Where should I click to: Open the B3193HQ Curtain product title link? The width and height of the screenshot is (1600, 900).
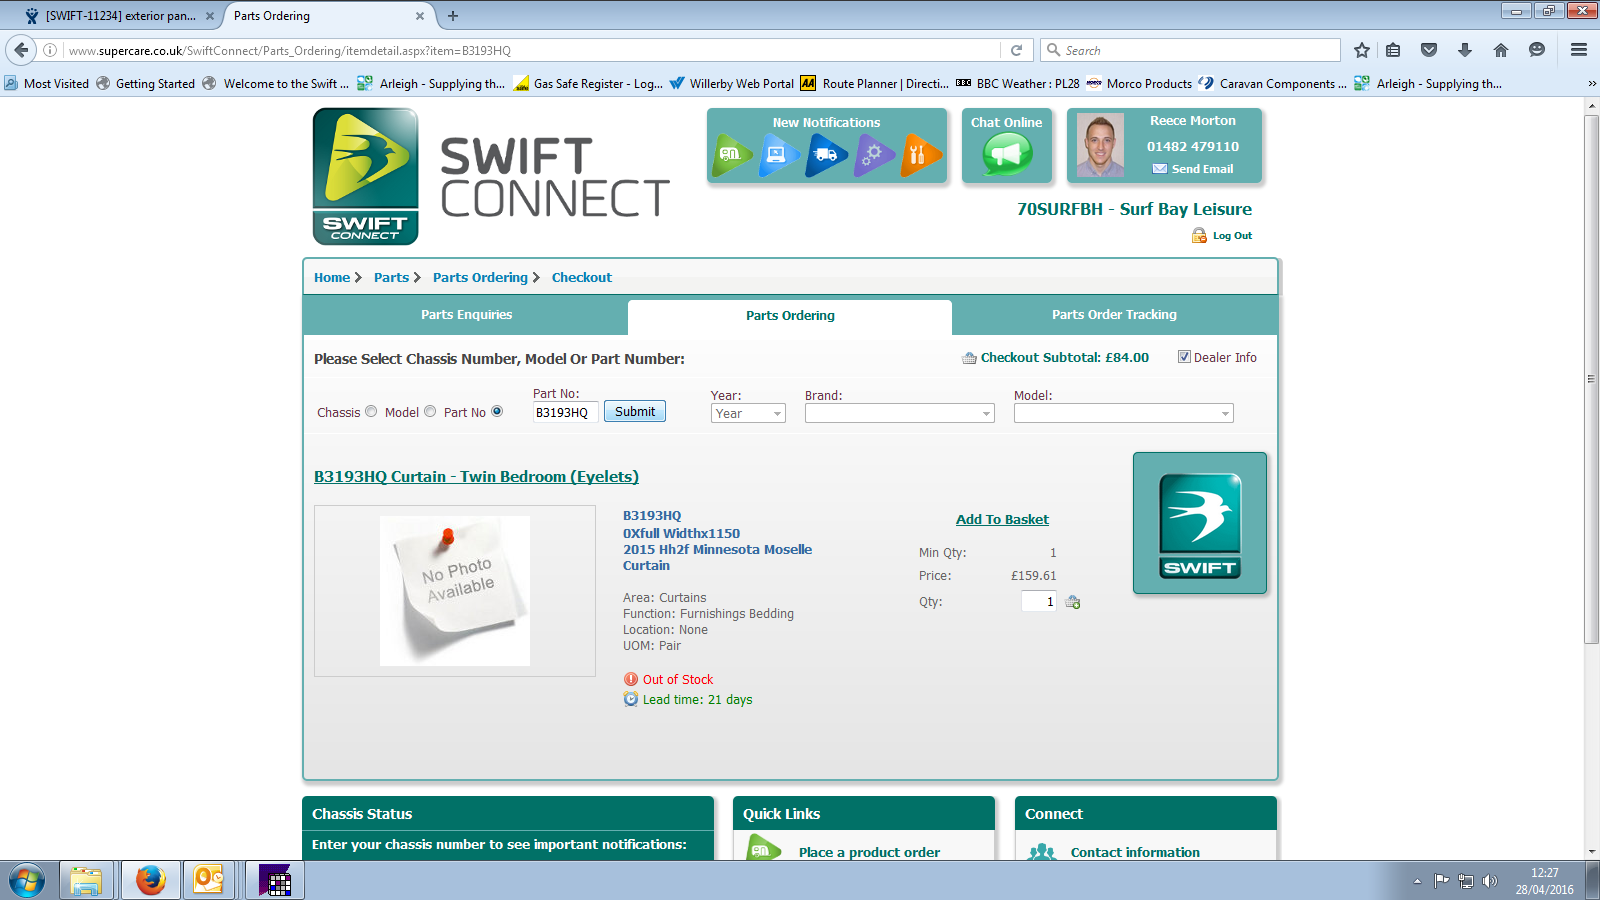click(476, 477)
